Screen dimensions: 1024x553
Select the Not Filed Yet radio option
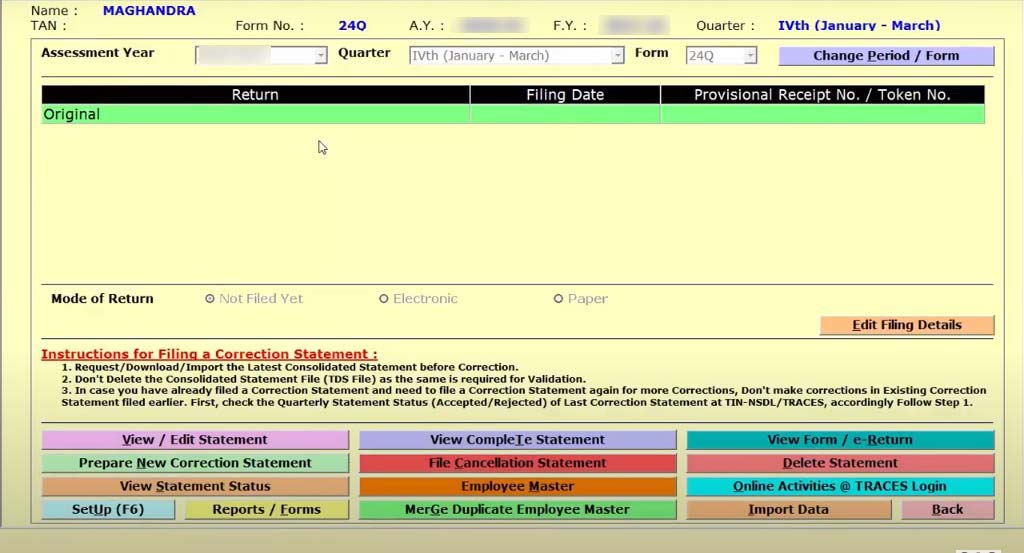[x=209, y=299]
